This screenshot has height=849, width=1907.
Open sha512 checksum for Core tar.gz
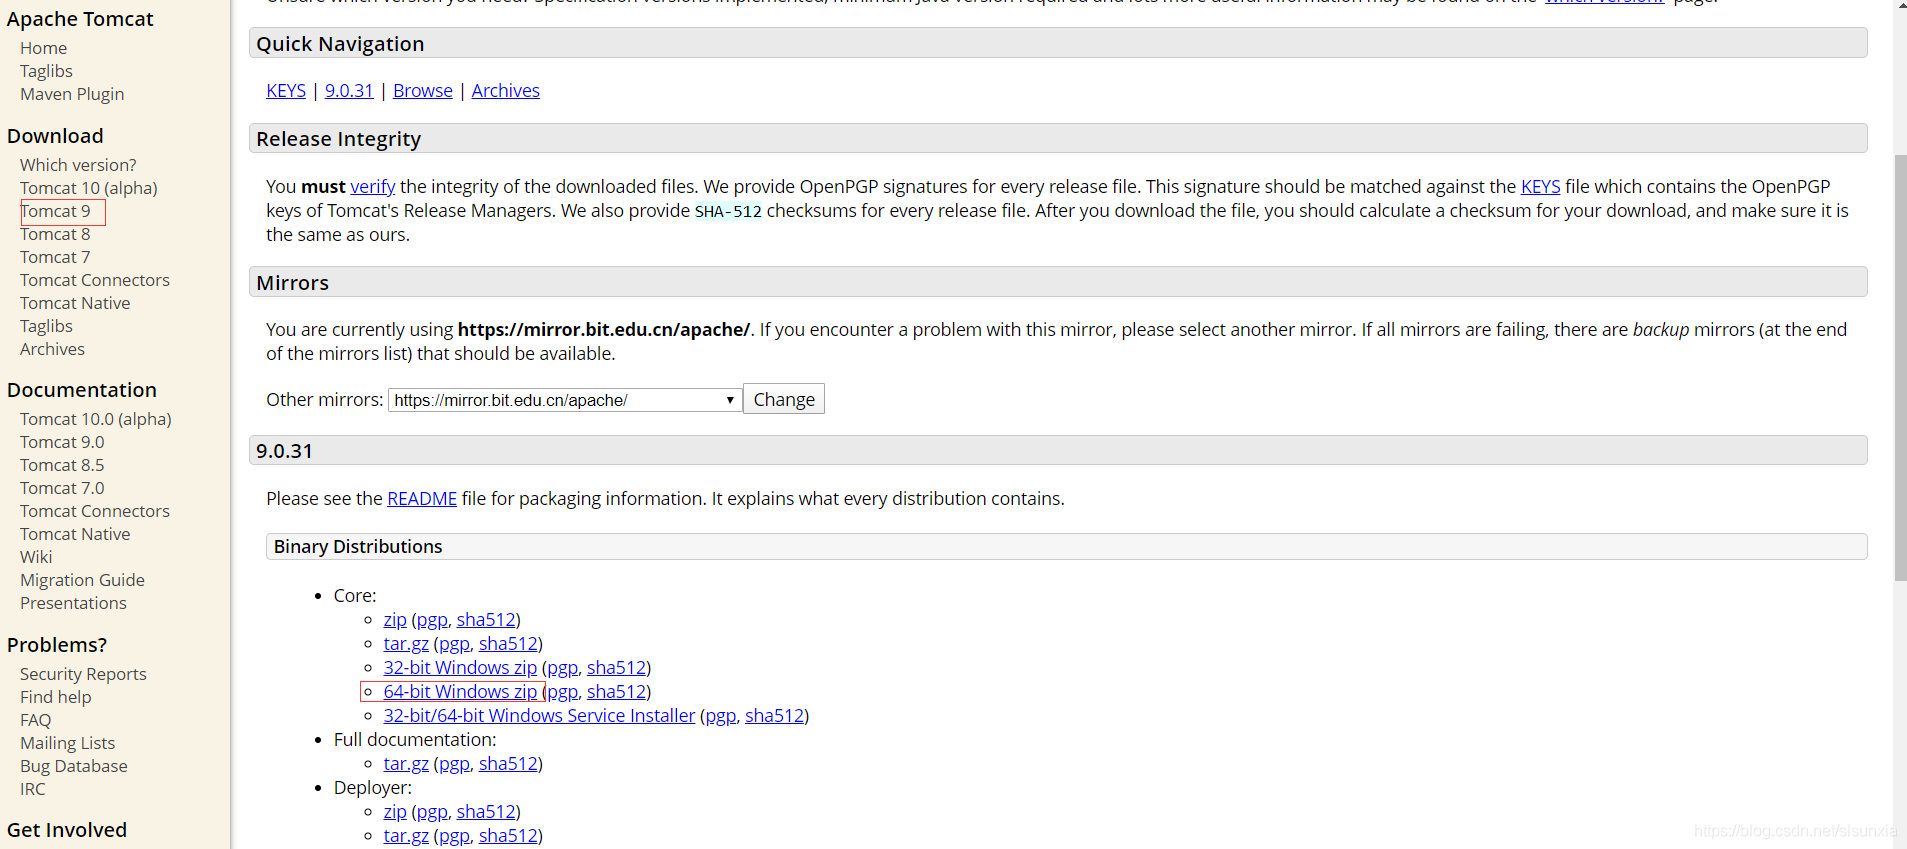[508, 644]
